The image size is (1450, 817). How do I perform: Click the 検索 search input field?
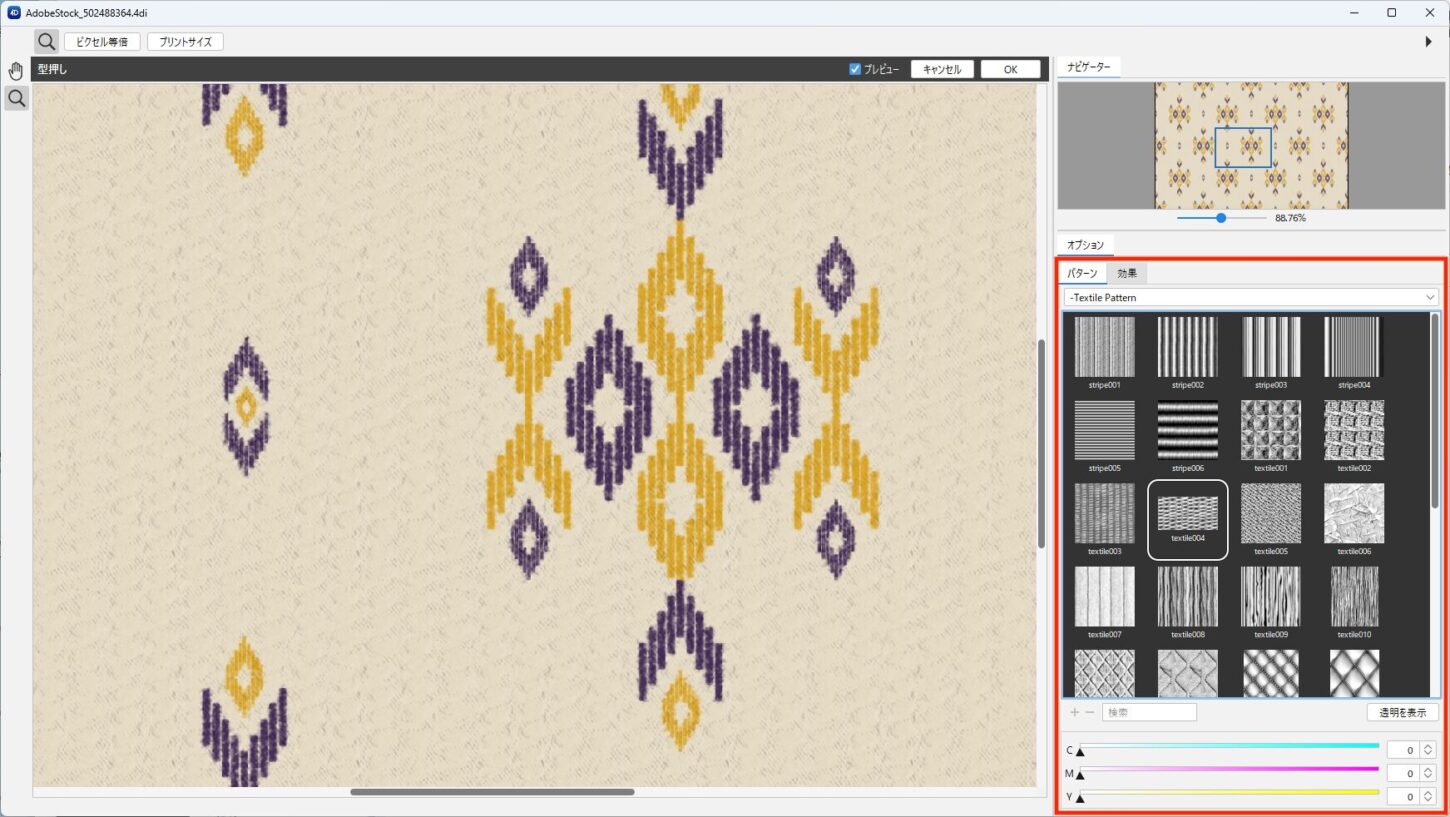1149,713
